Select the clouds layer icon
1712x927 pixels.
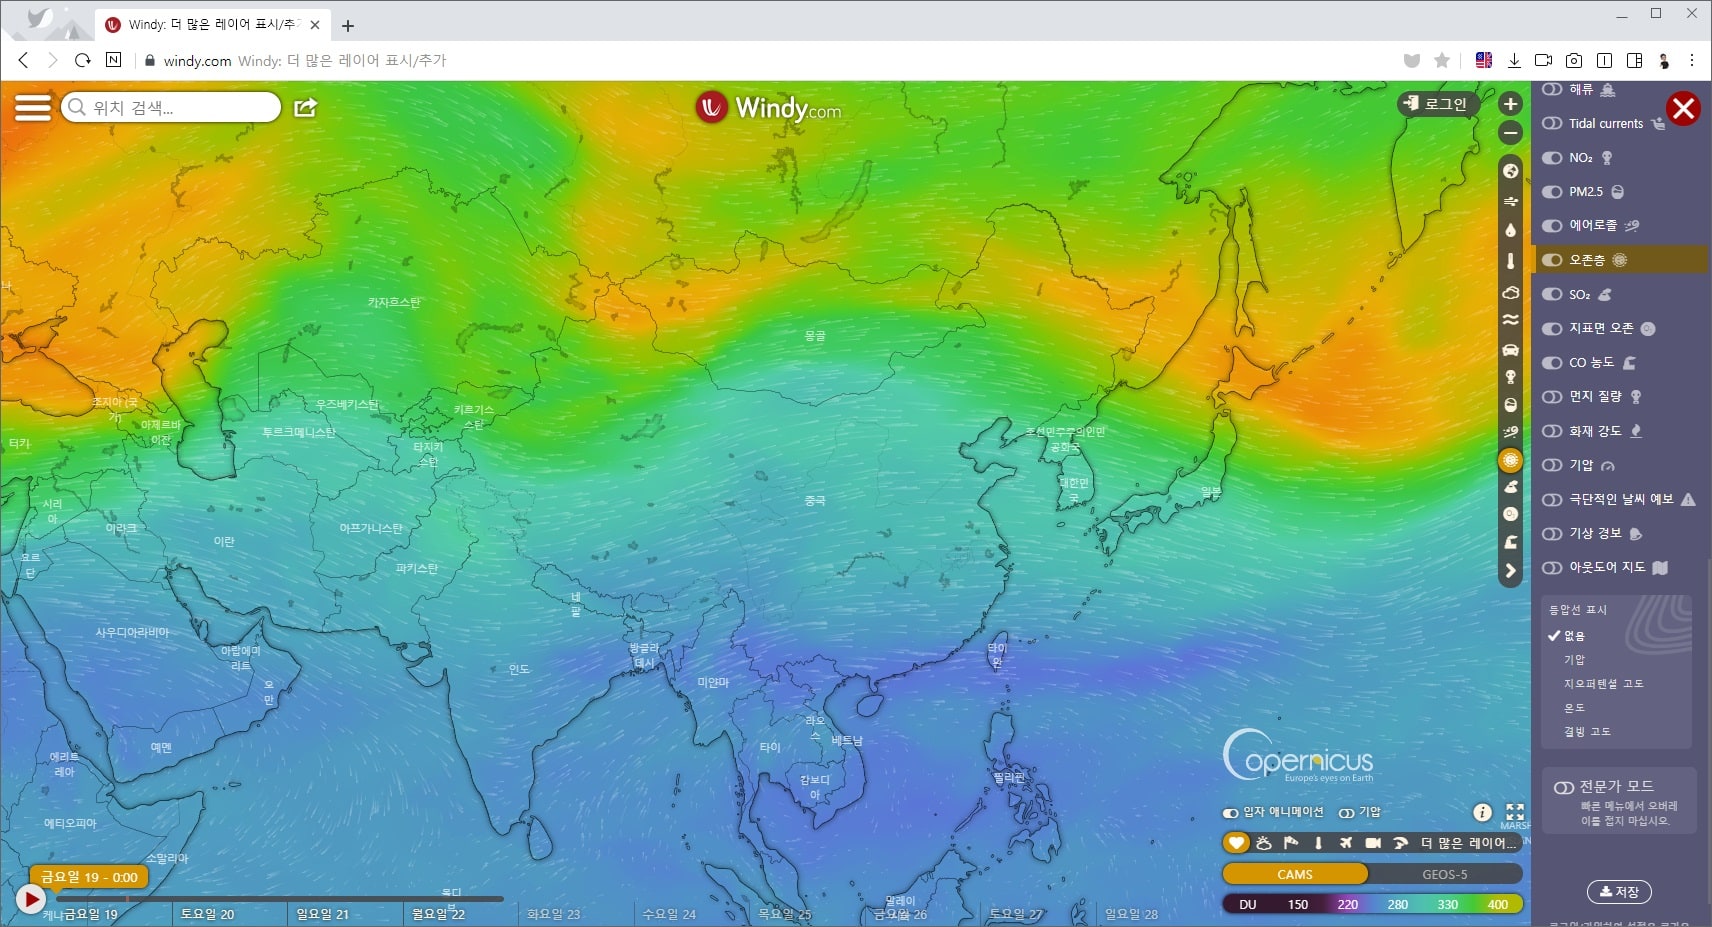pos(1510,292)
